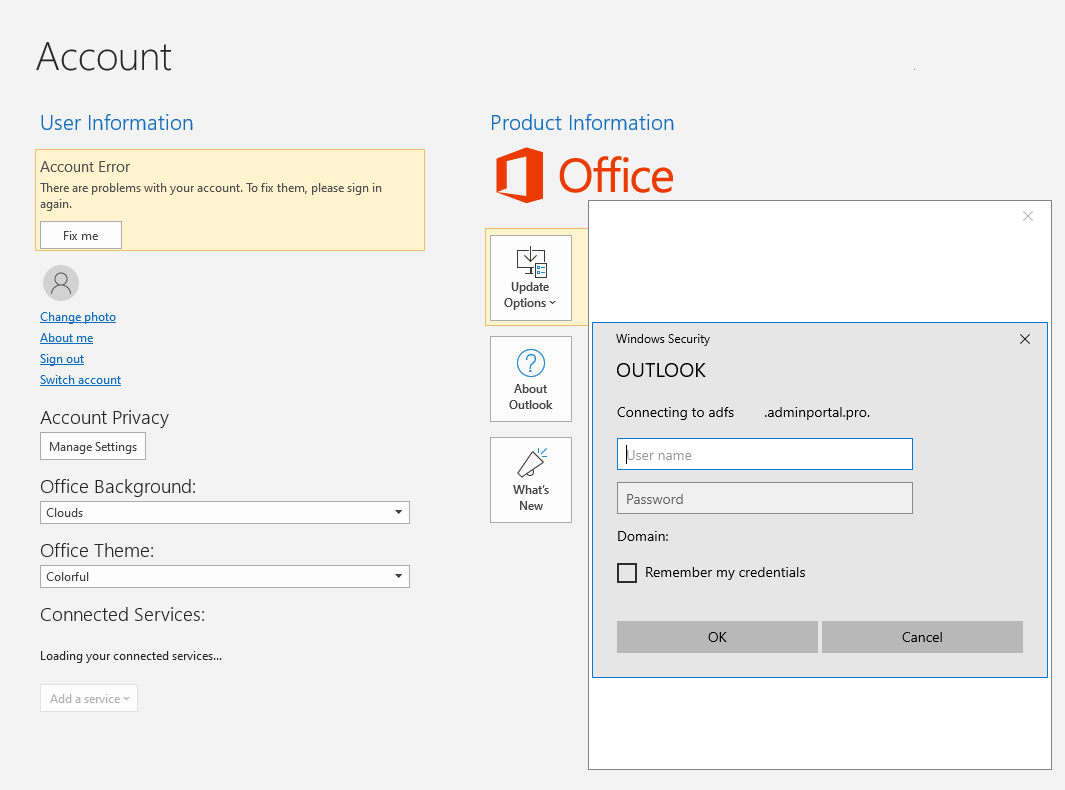The height and width of the screenshot is (790, 1065).
Task: Open the Add a service dropdown
Action: click(x=89, y=698)
